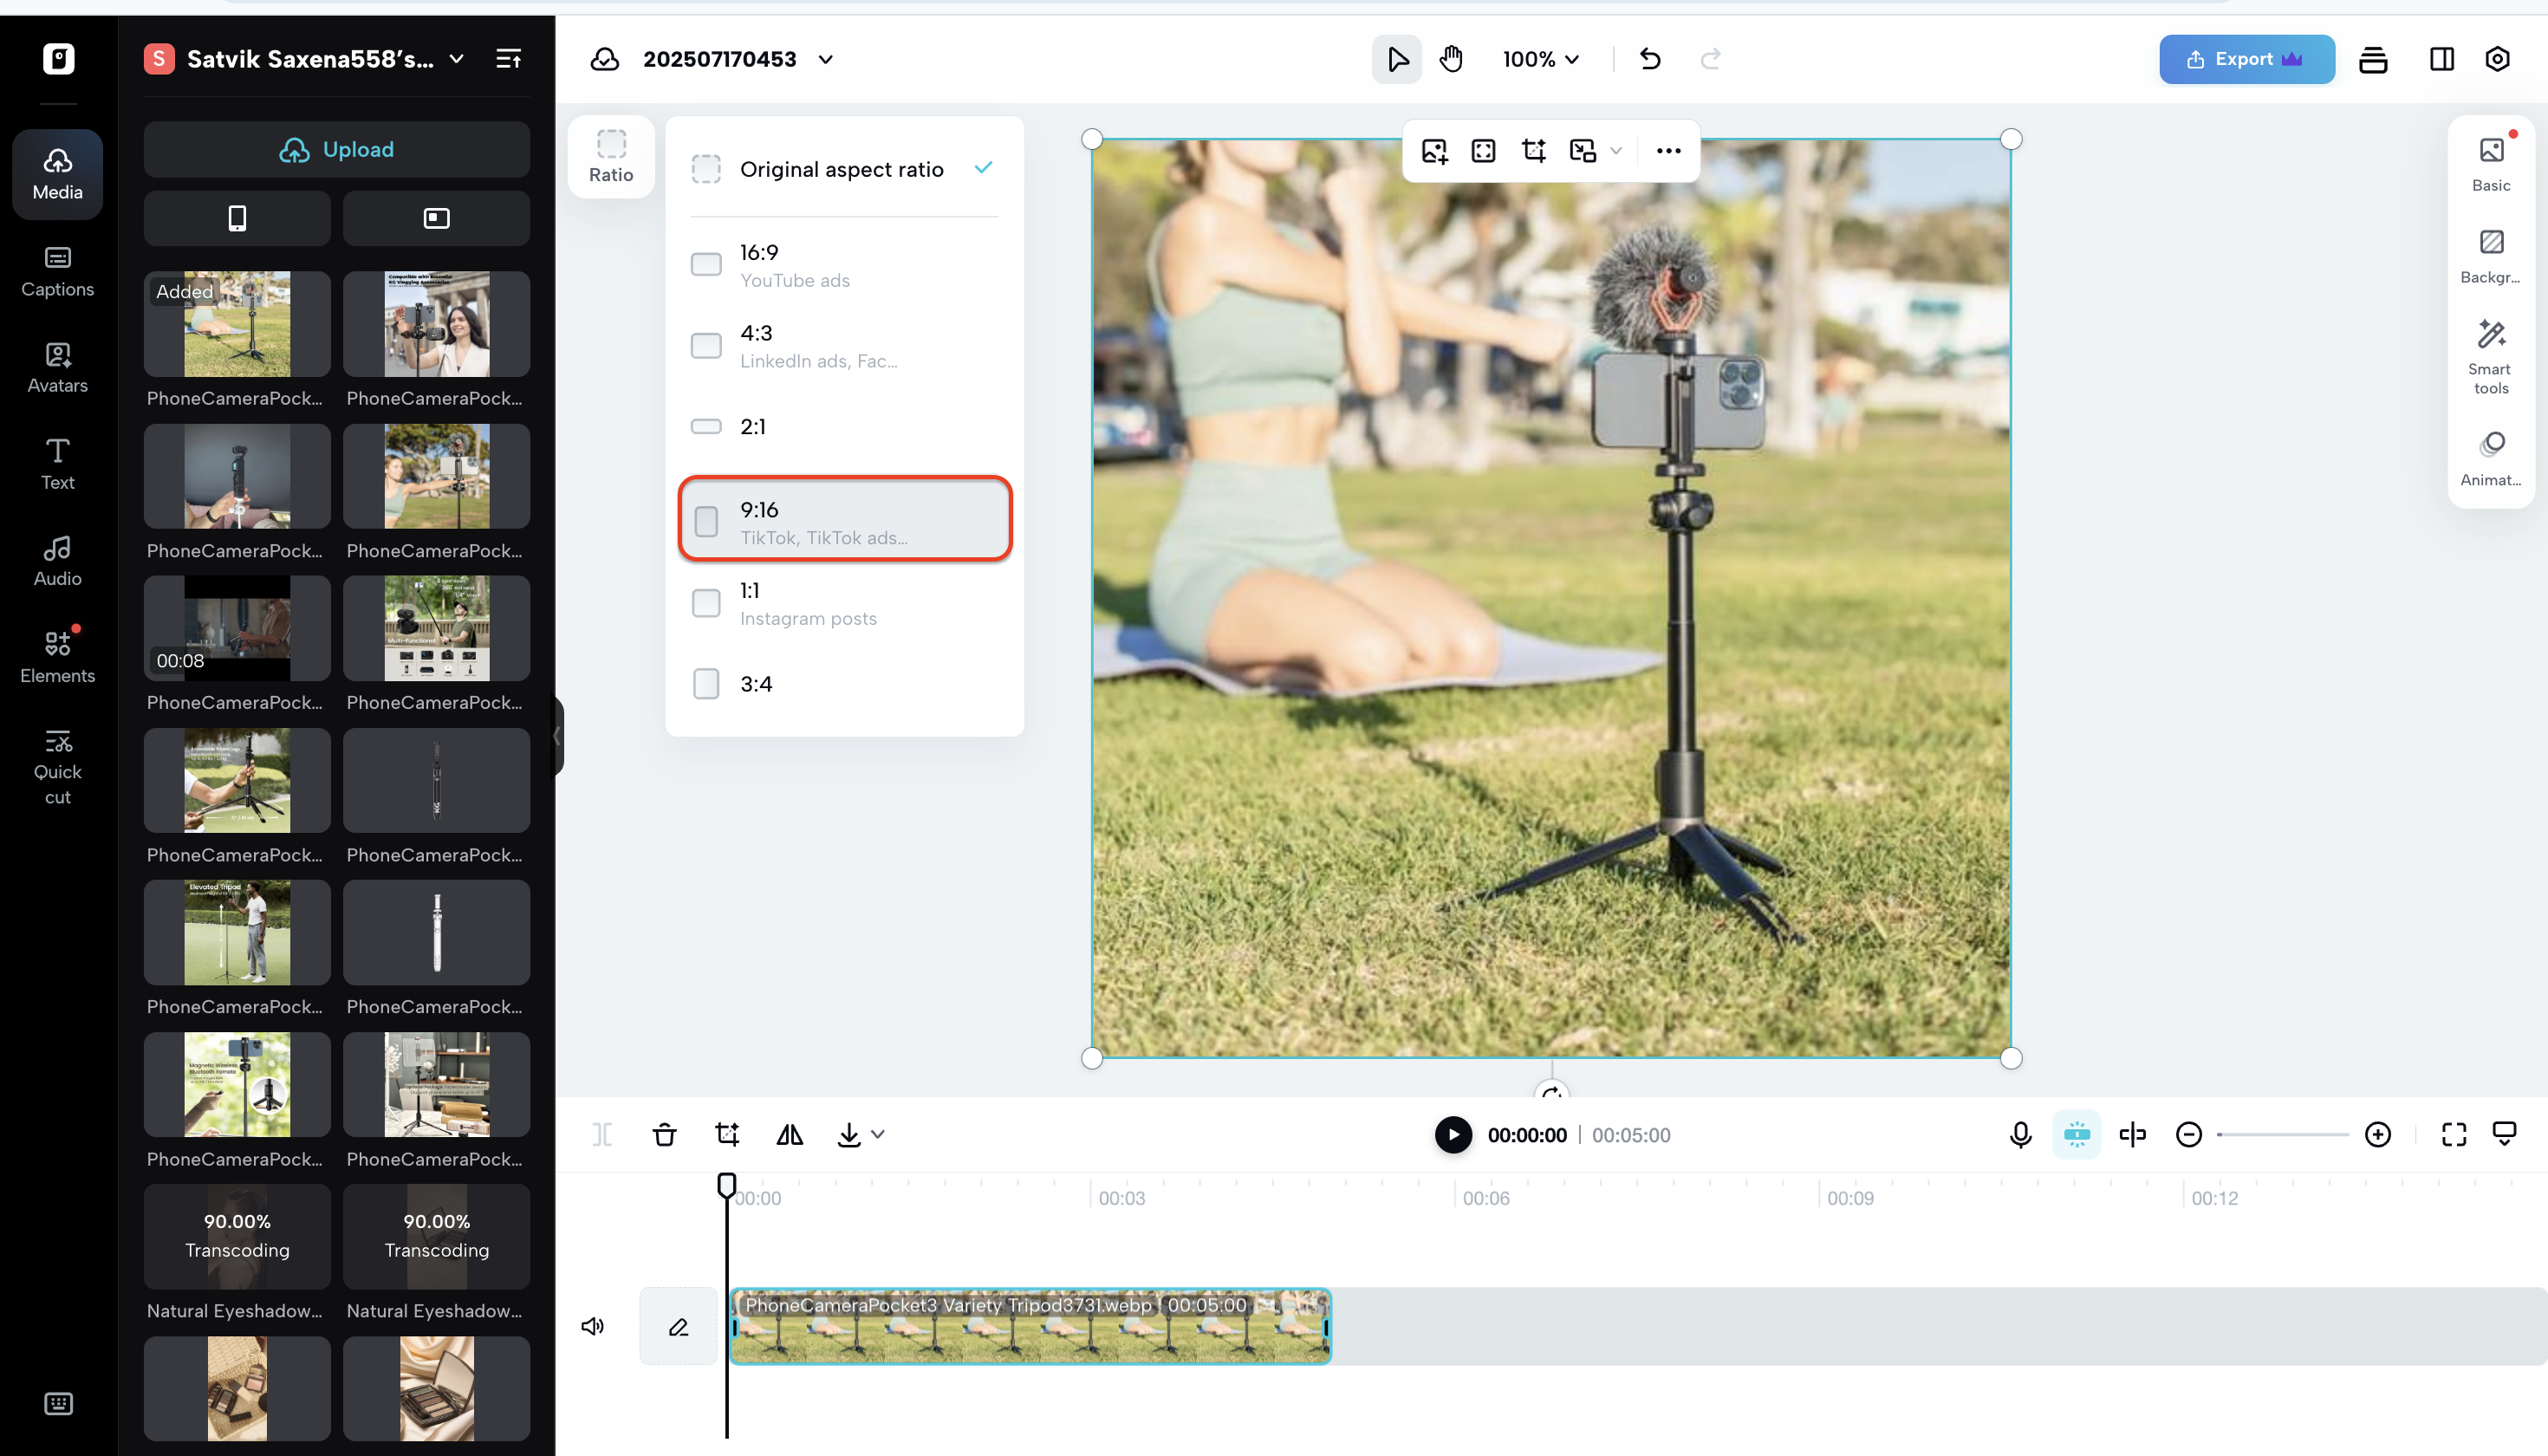Open the Text panel
The image size is (2548, 1456).
click(x=57, y=462)
